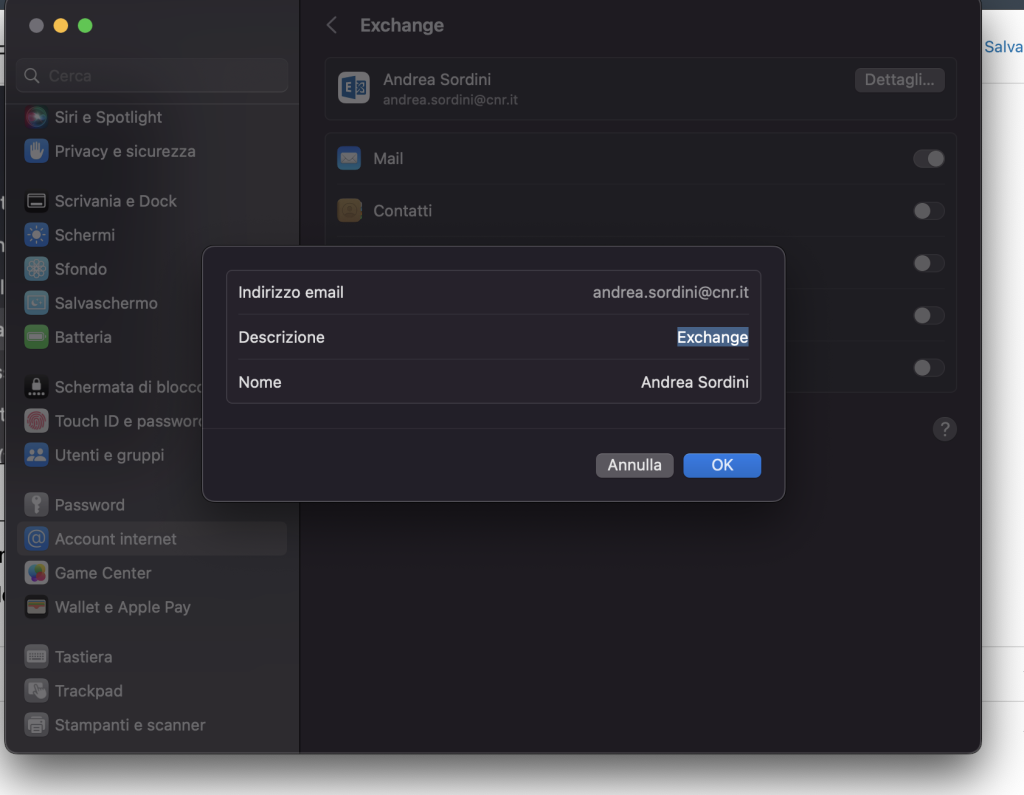Click the andrea.sordini@cnr.it subtitle under account name
The width and height of the screenshot is (1024, 795).
point(450,99)
